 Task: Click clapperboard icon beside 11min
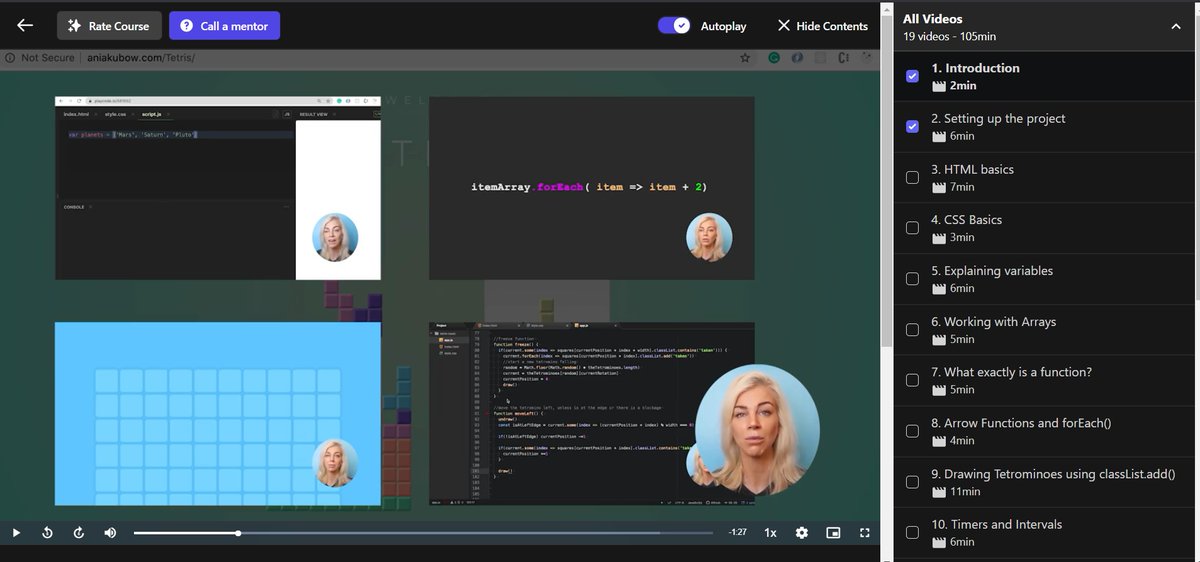tap(938, 492)
